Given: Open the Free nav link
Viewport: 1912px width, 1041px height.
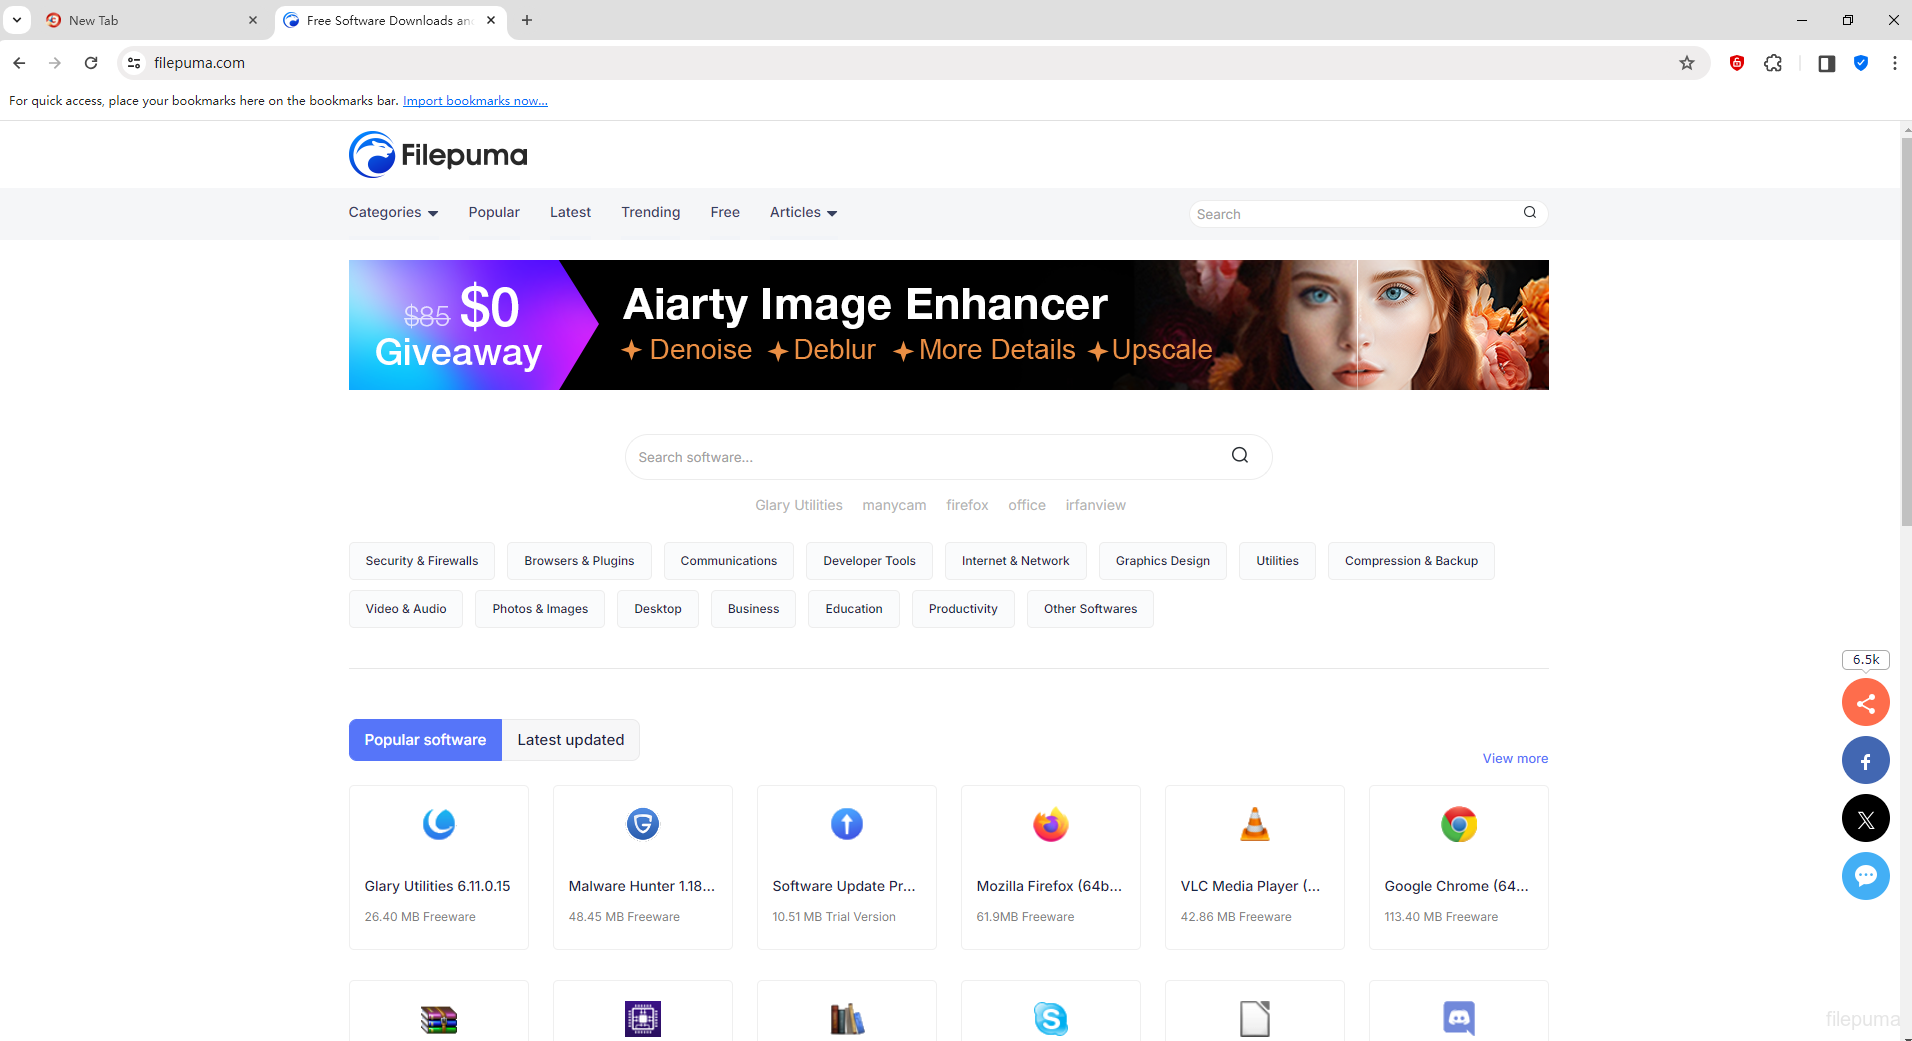Looking at the screenshot, I should (x=725, y=212).
